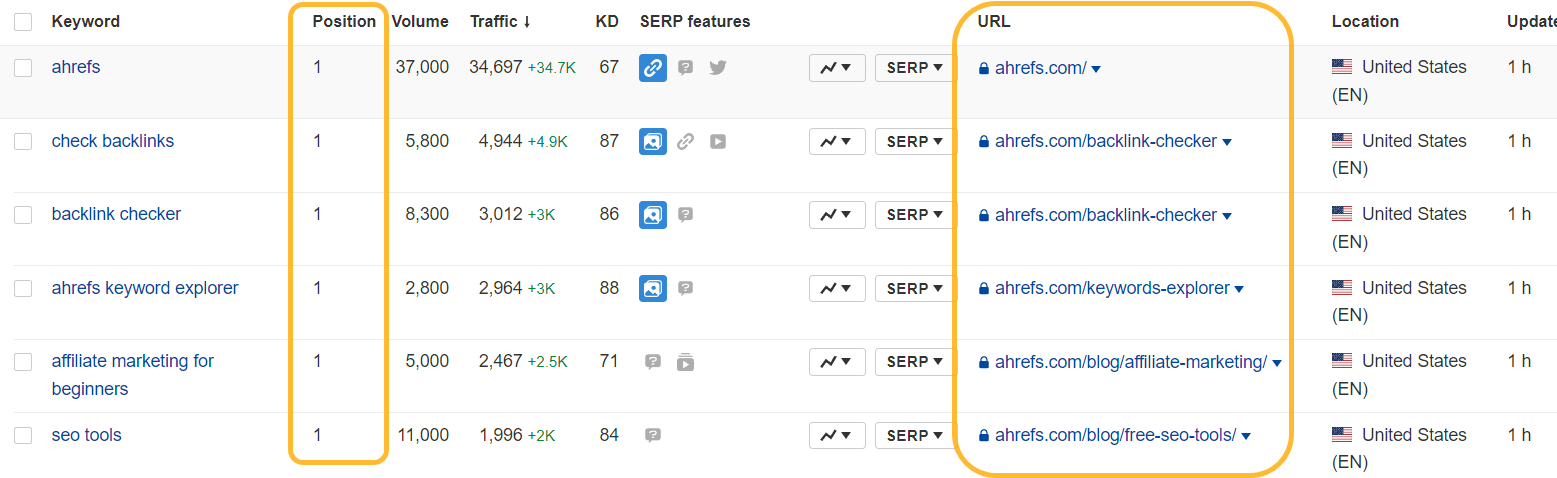Viewport: 1557px width, 478px height.
Task: Click the image pack icon for ahrefs keyword explorer
Action: [652, 289]
